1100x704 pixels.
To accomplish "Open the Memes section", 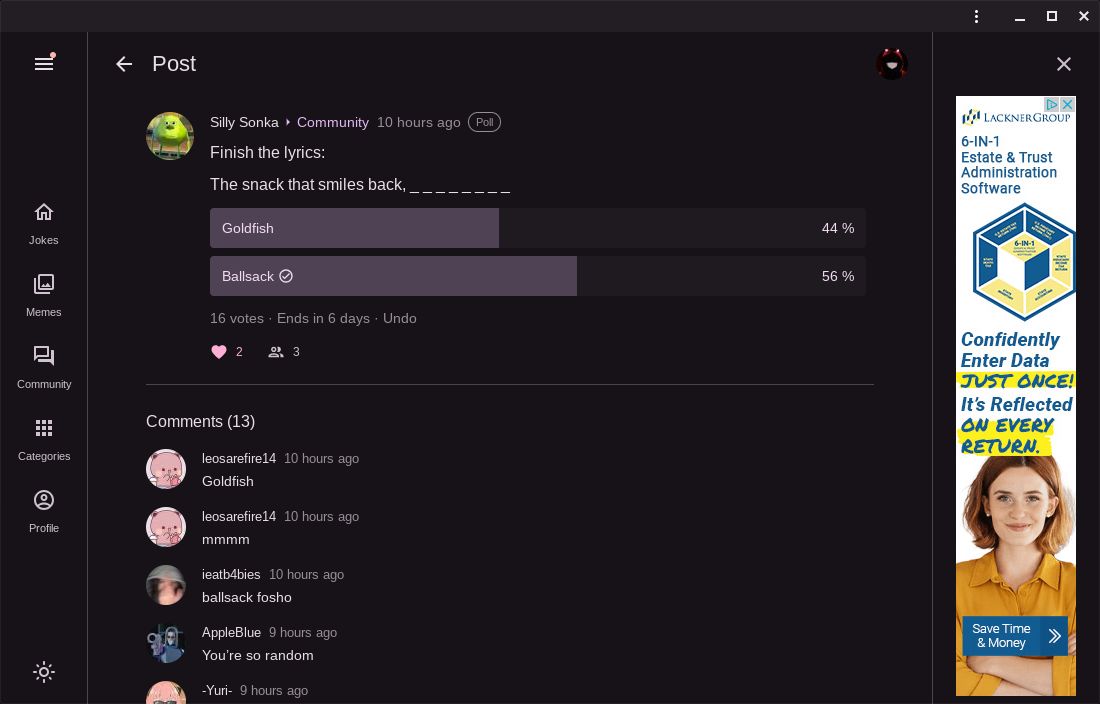I will (x=44, y=295).
